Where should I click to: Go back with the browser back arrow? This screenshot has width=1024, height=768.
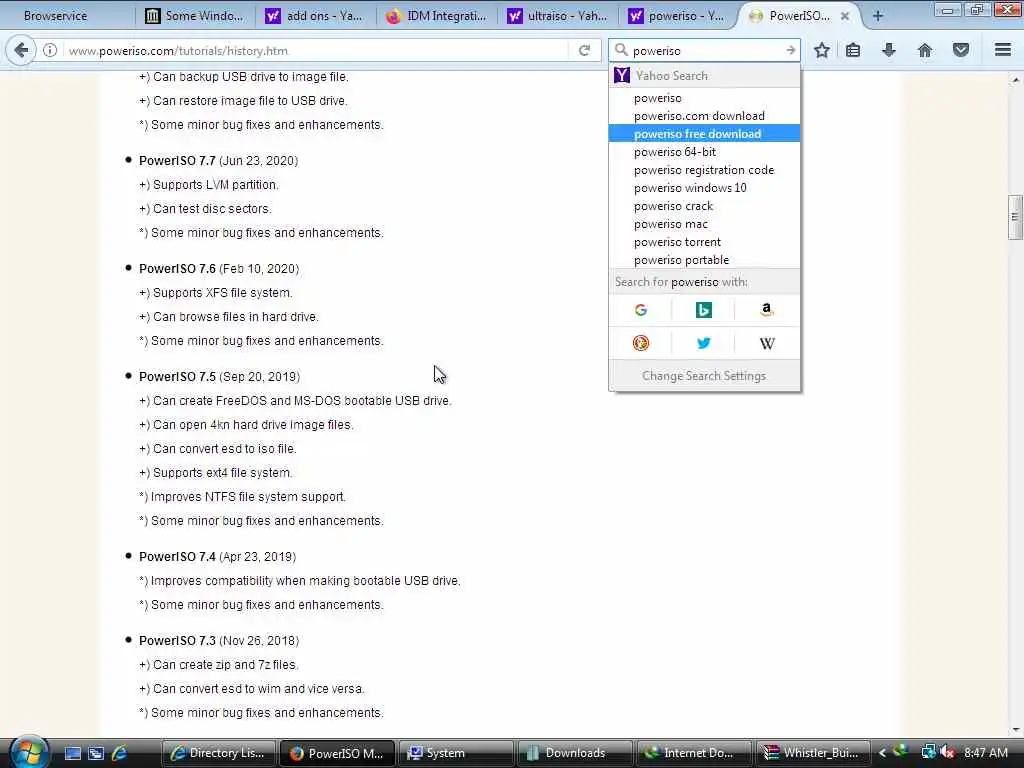(21, 50)
